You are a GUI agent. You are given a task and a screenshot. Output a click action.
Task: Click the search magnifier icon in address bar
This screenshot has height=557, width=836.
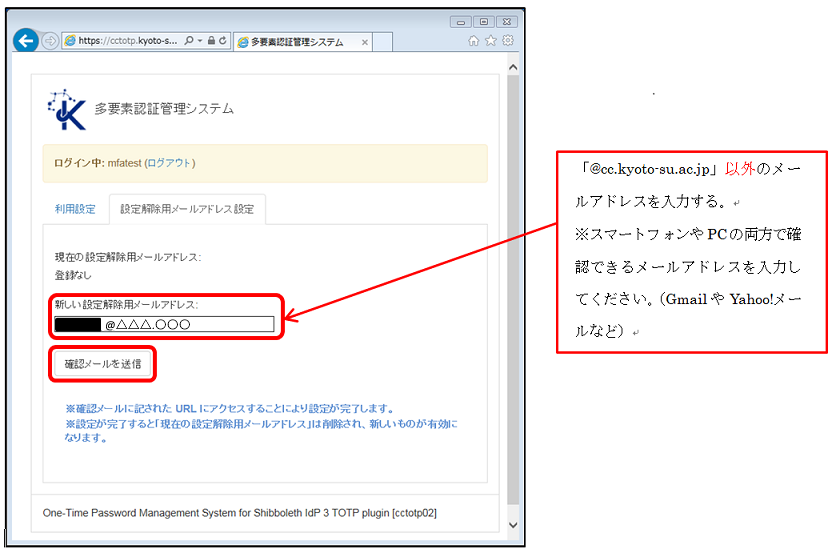pyautogui.click(x=189, y=41)
